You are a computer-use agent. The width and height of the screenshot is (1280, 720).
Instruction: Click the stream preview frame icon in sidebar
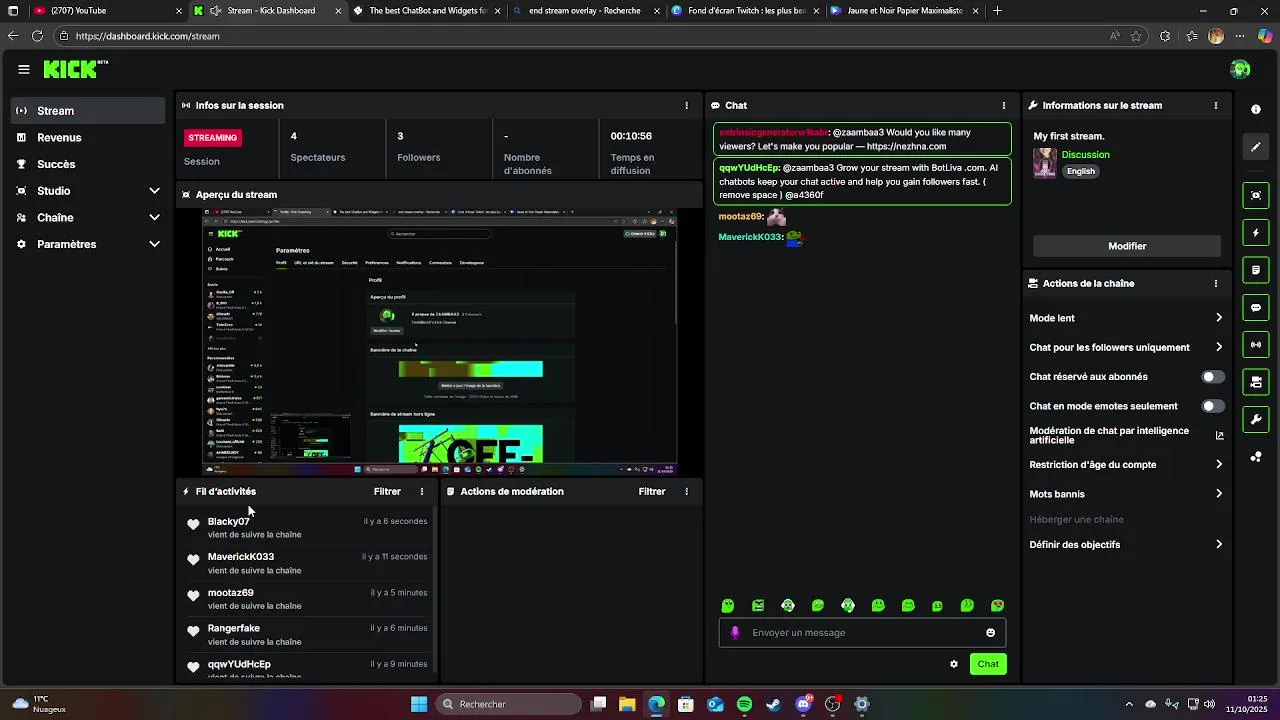1256,195
